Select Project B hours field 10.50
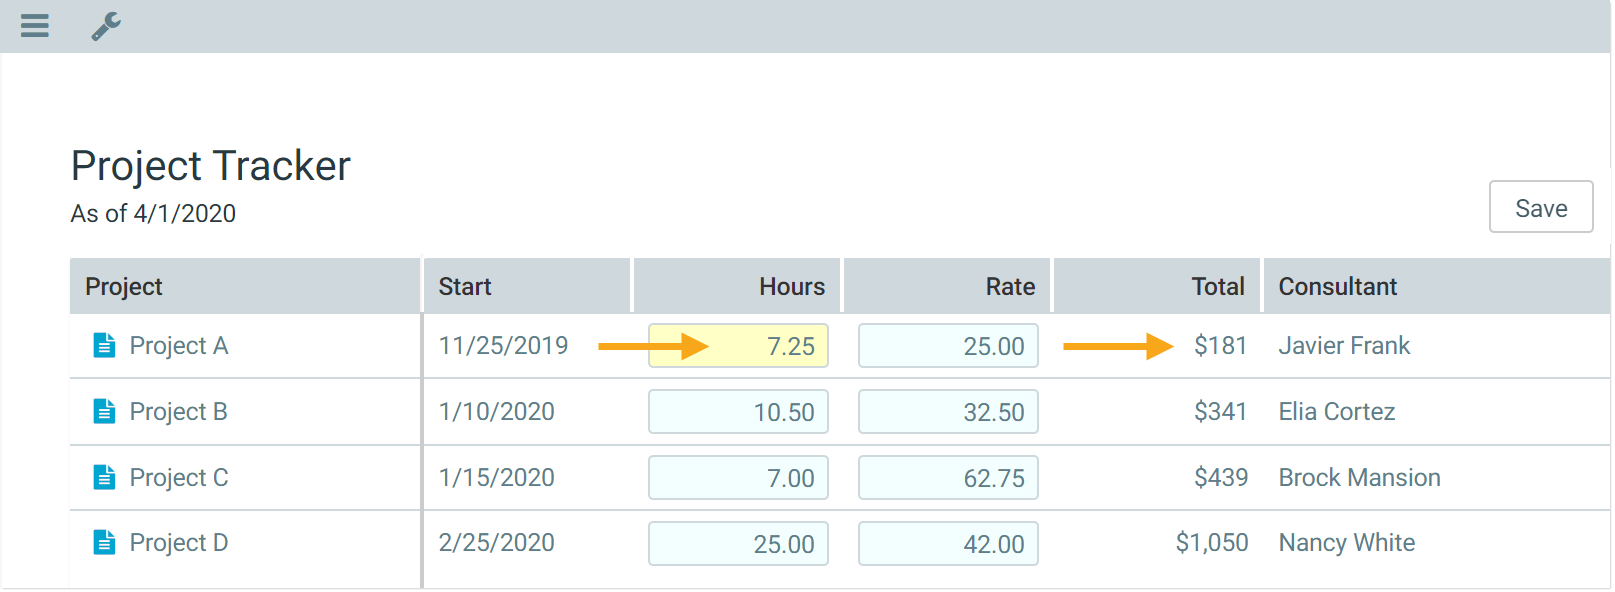Screen dimensions: 1615x592 (x=738, y=412)
